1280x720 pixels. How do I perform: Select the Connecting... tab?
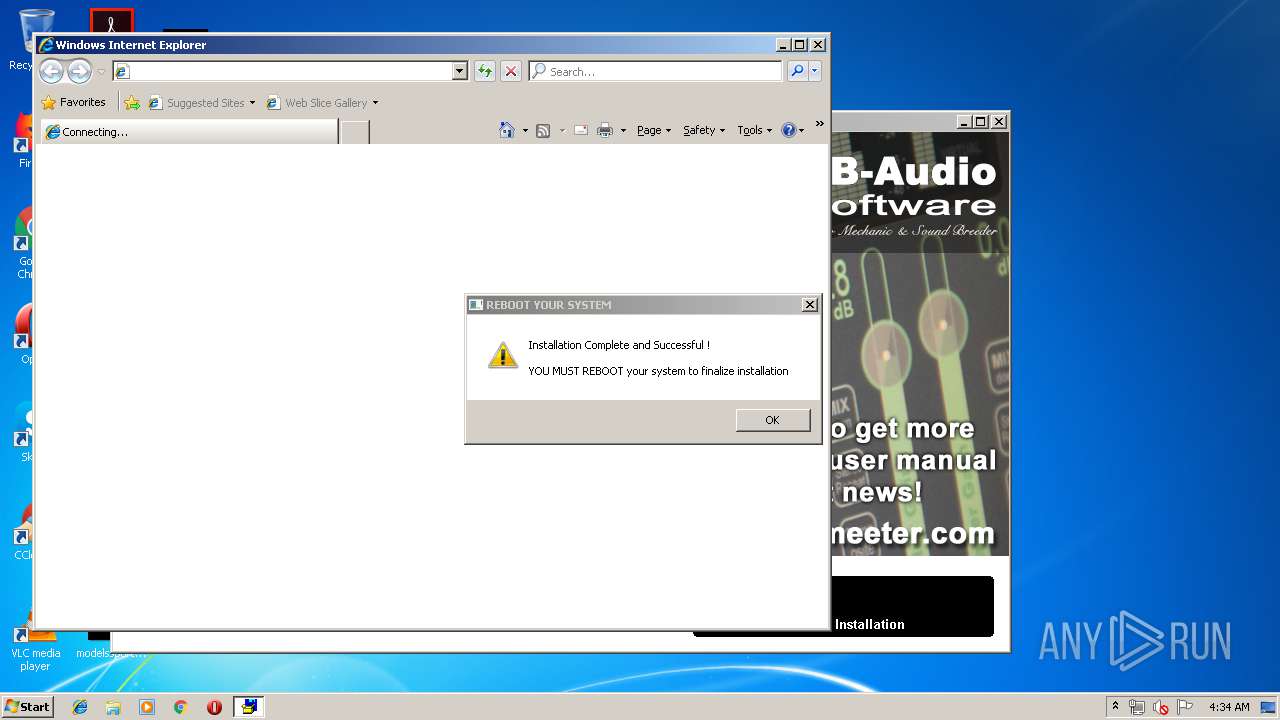tap(188, 132)
